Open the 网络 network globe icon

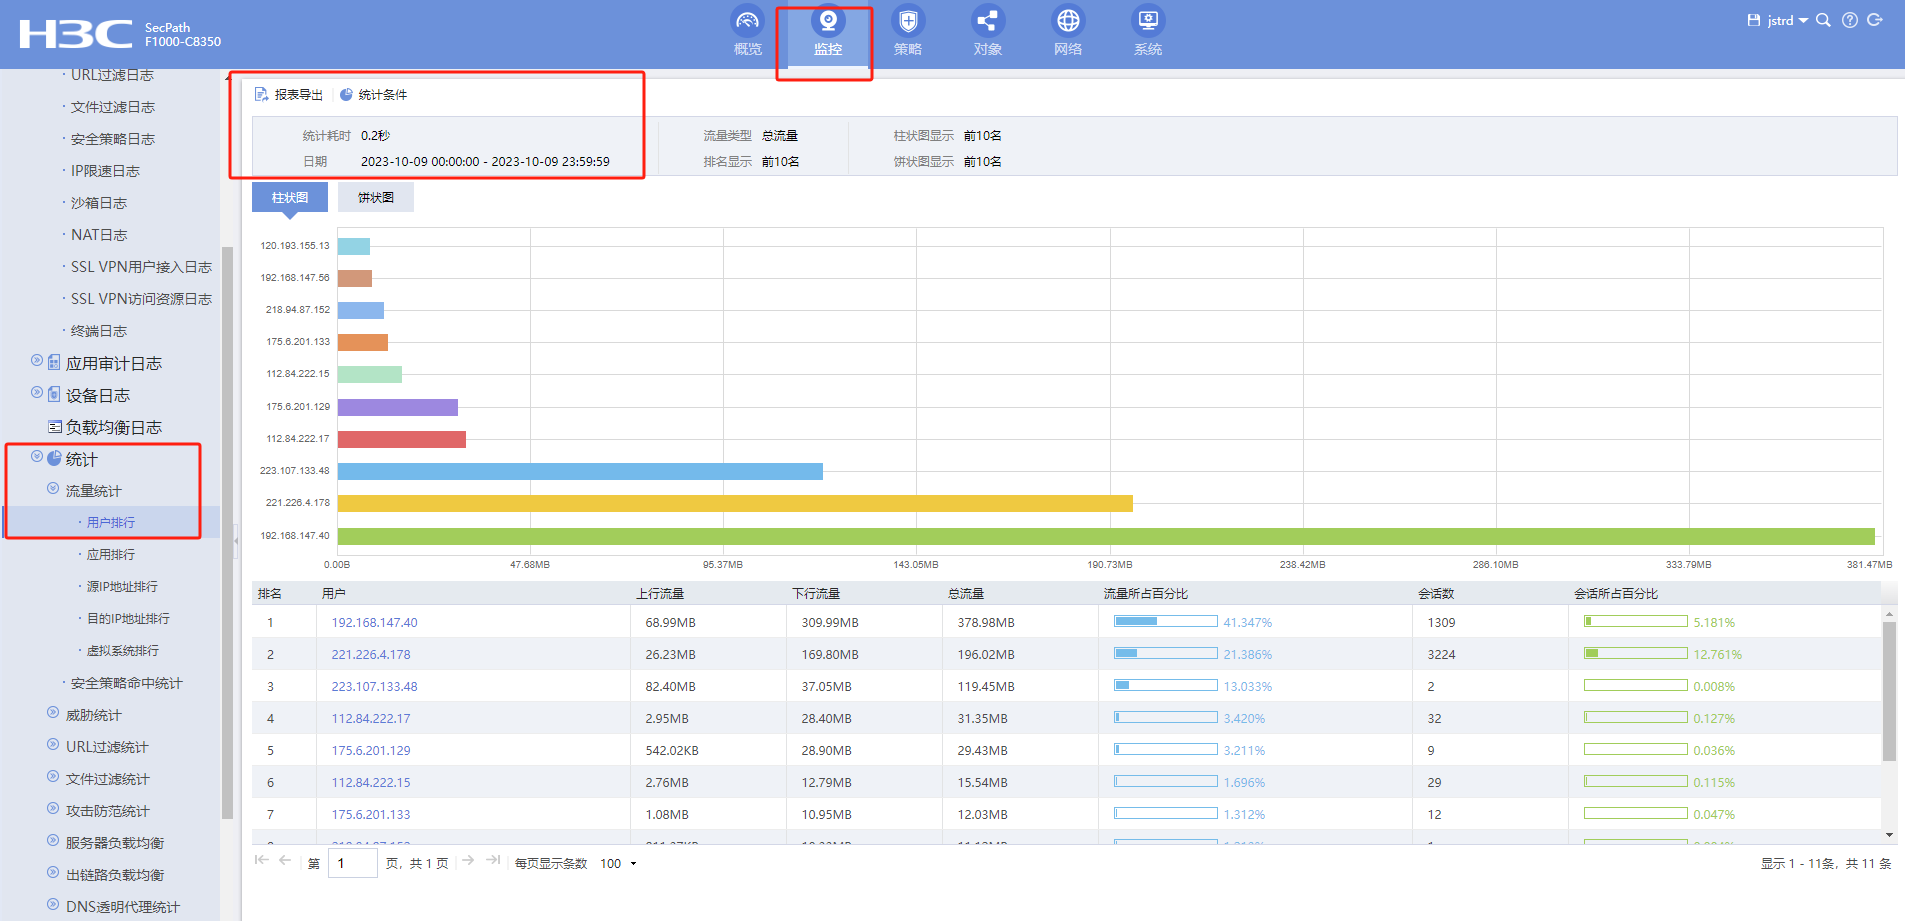coord(1067,22)
